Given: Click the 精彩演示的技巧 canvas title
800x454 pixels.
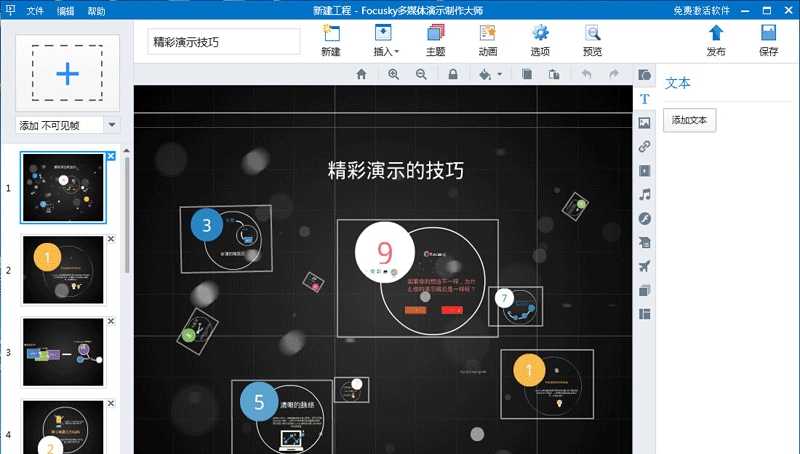Looking at the screenshot, I should pyautogui.click(x=396, y=170).
